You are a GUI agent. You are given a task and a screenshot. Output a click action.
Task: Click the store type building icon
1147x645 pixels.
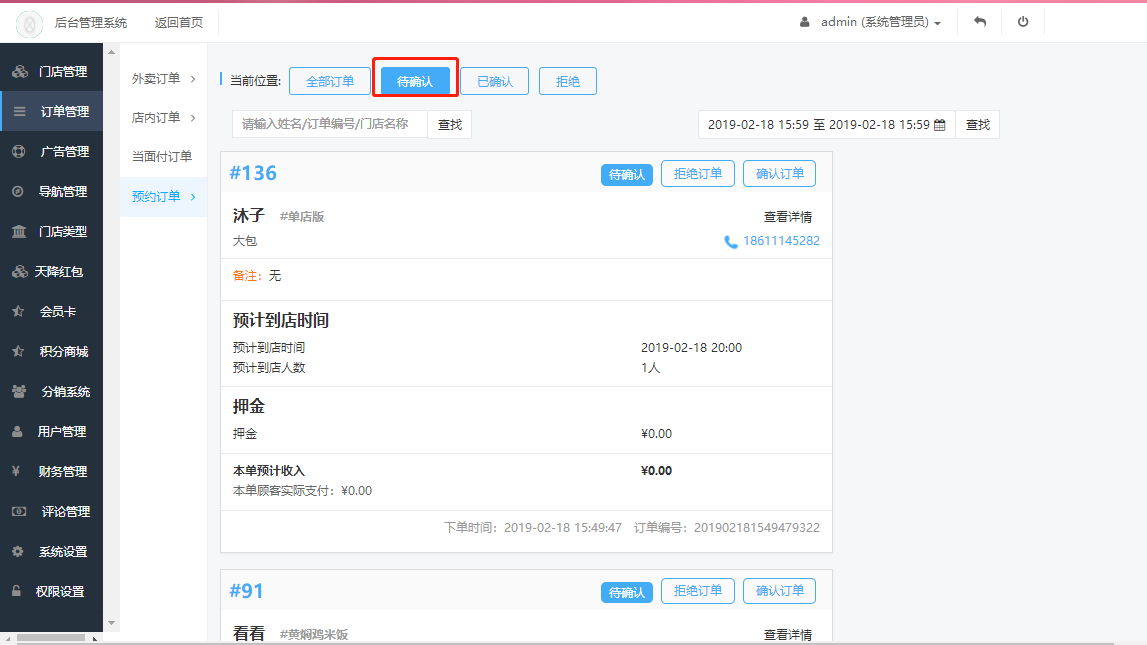(x=19, y=231)
